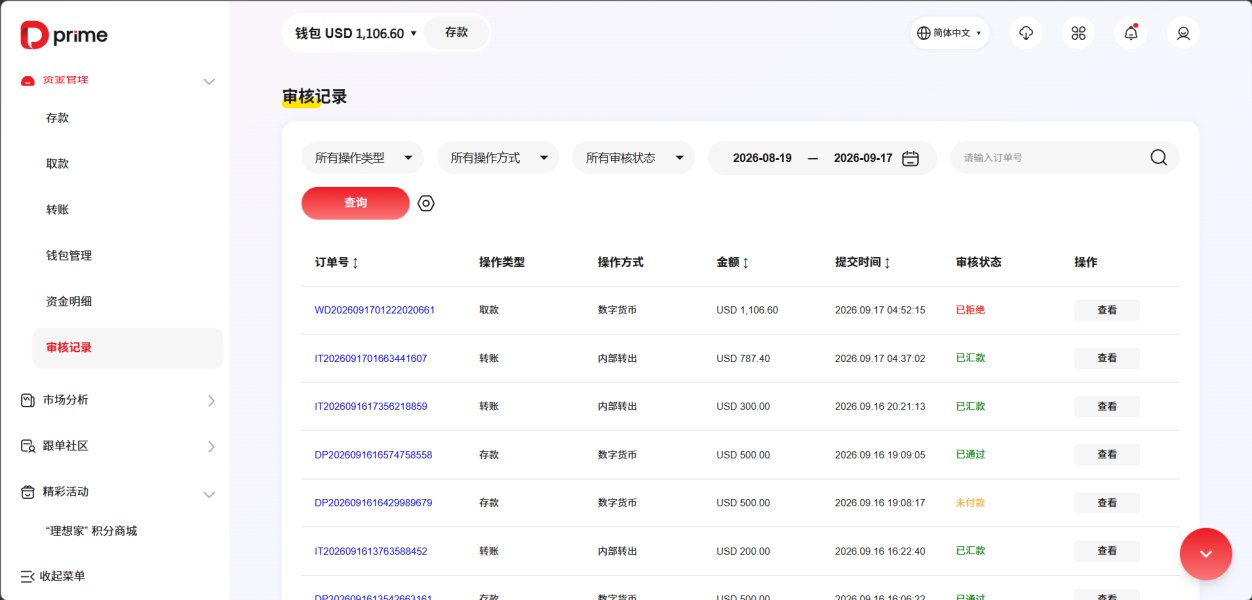This screenshot has height=600, width=1252.
Task: Click the hexagon settings icon beside 查询
Action: [x=426, y=203]
